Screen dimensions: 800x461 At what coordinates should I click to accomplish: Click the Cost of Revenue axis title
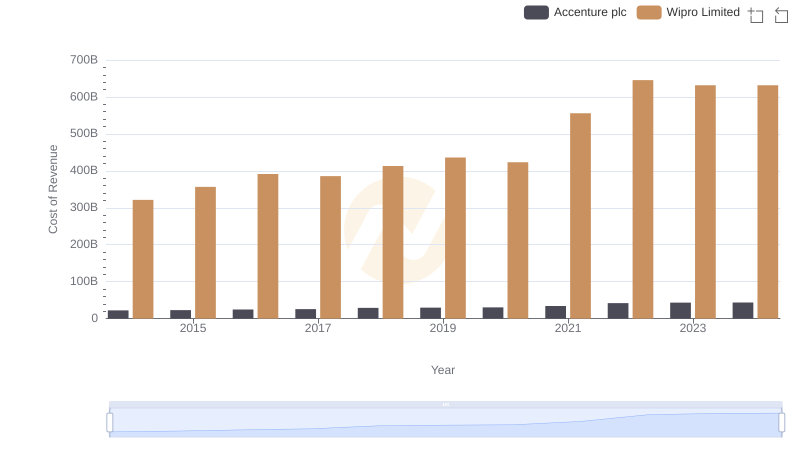click(53, 189)
